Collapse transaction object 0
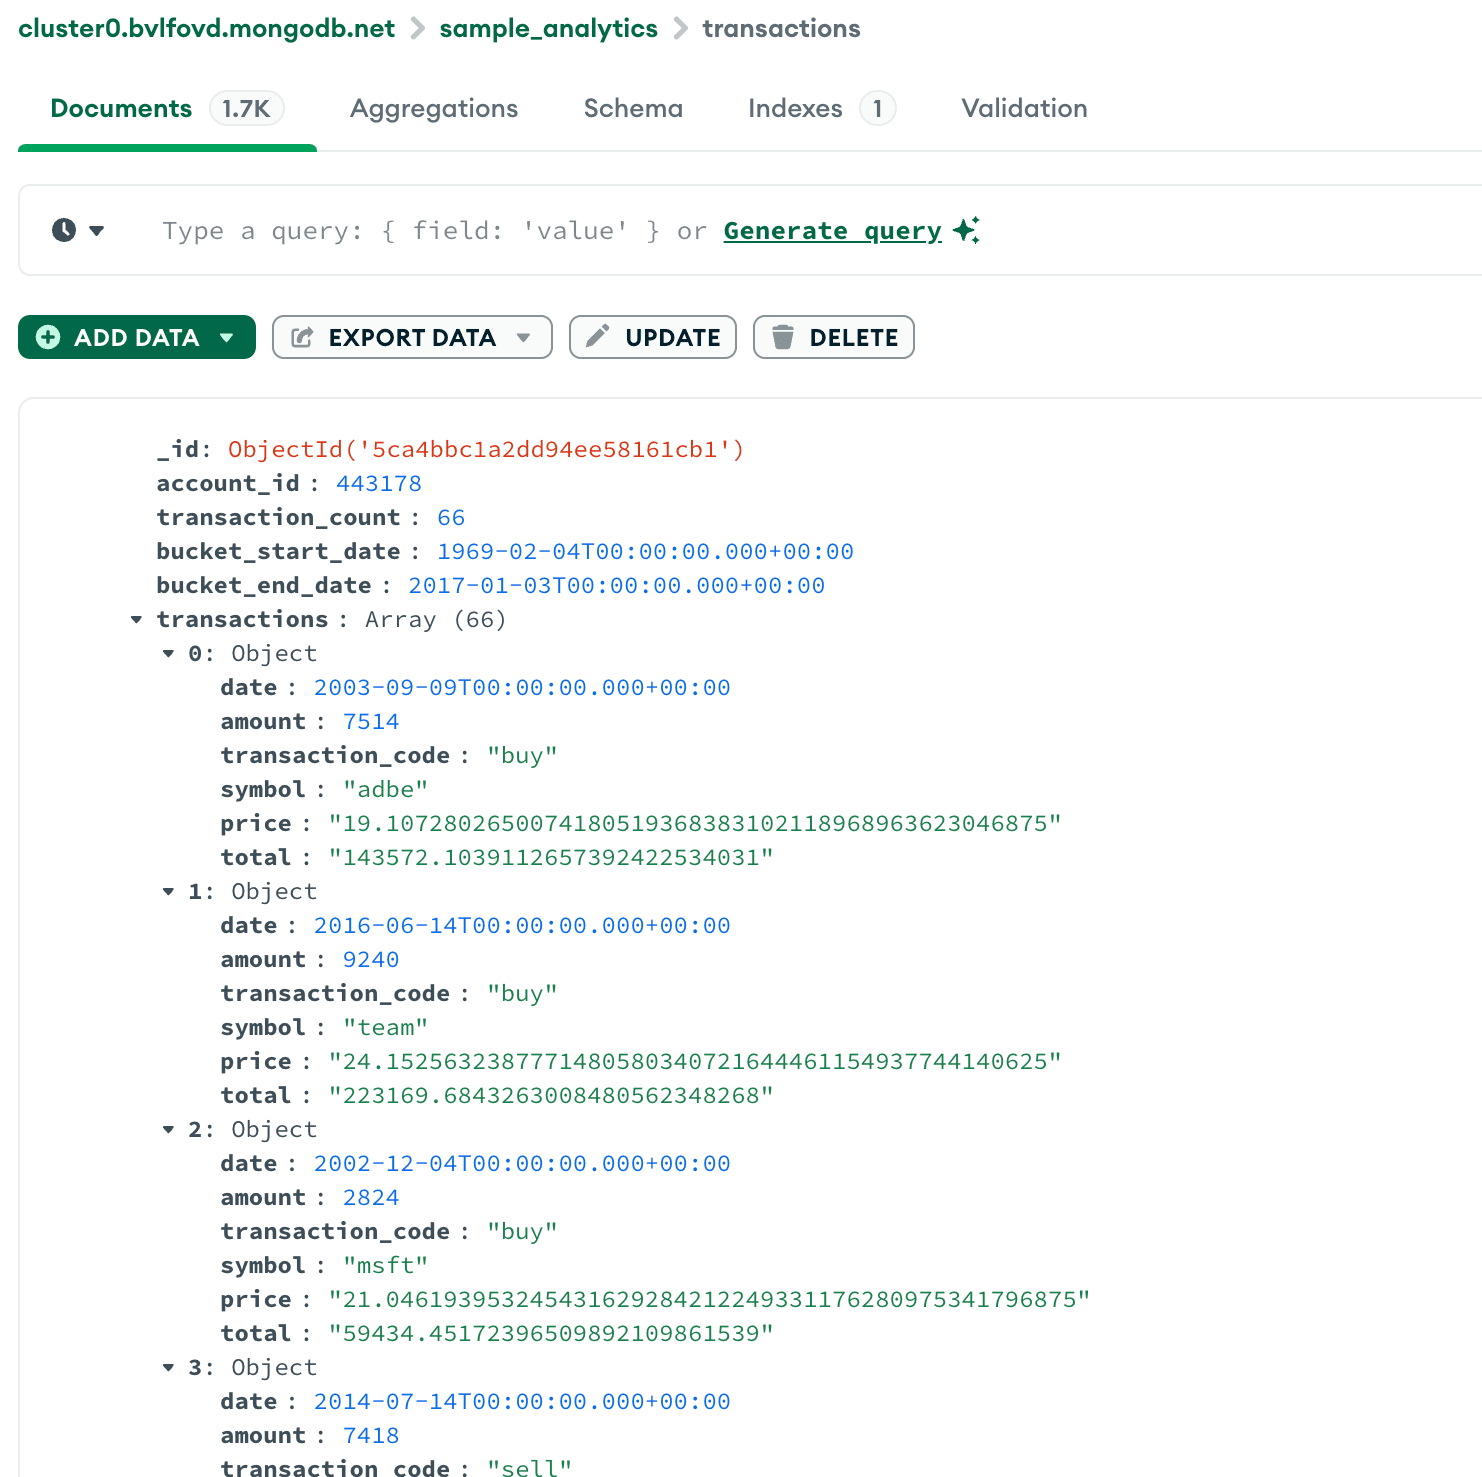 (x=168, y=654)
